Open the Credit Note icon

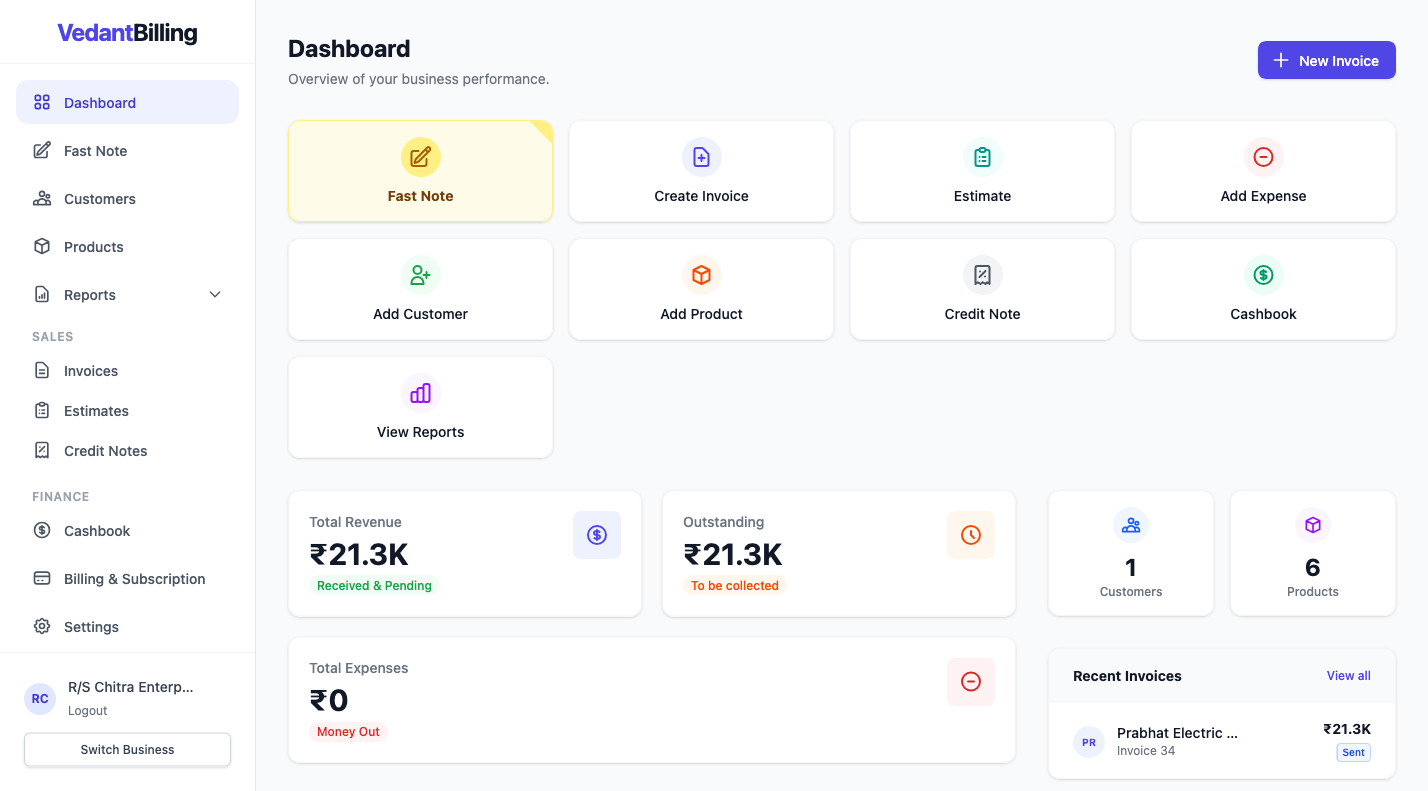point(982,275)
